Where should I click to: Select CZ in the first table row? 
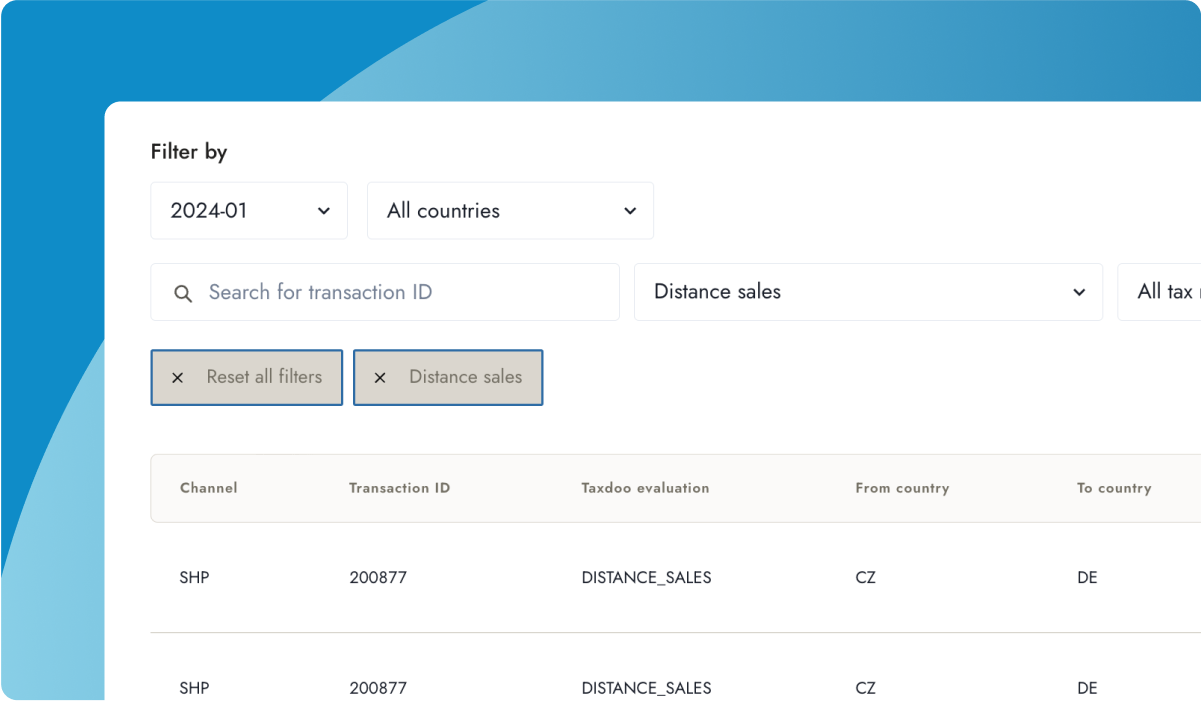point(866,578)
